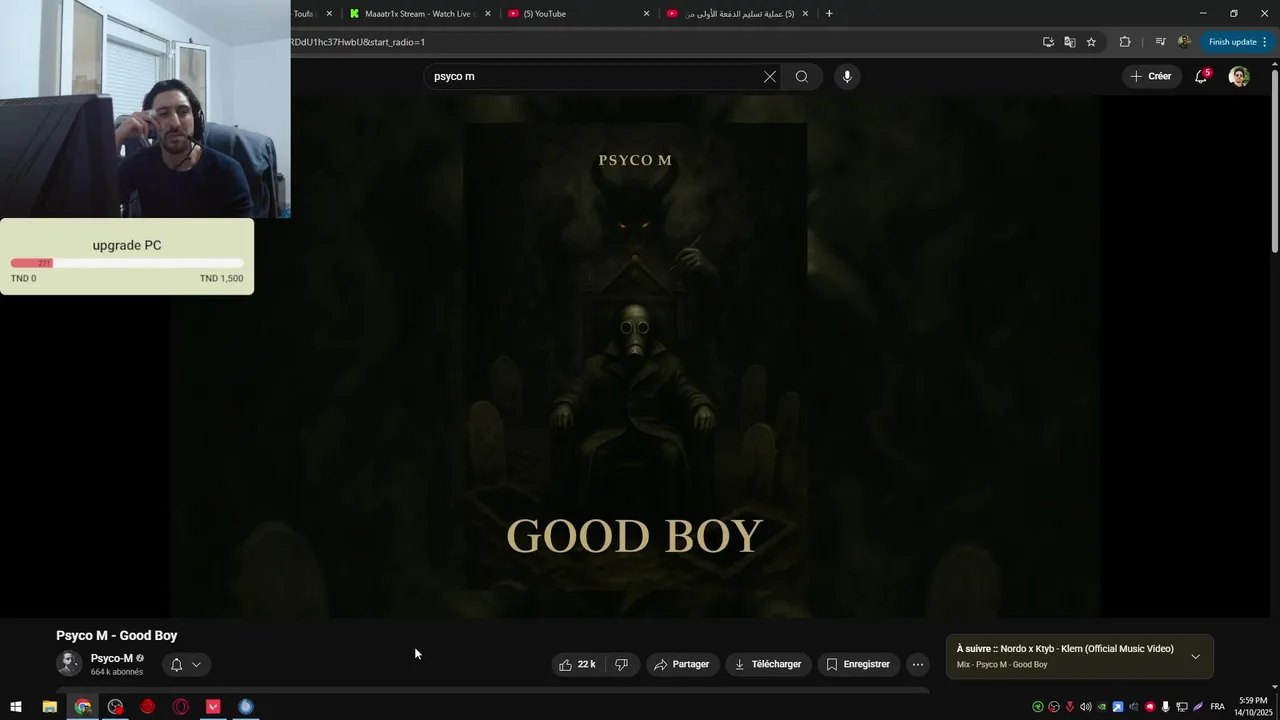
Task: Open Opera browser from taskbar
Action: click(181, 707)
